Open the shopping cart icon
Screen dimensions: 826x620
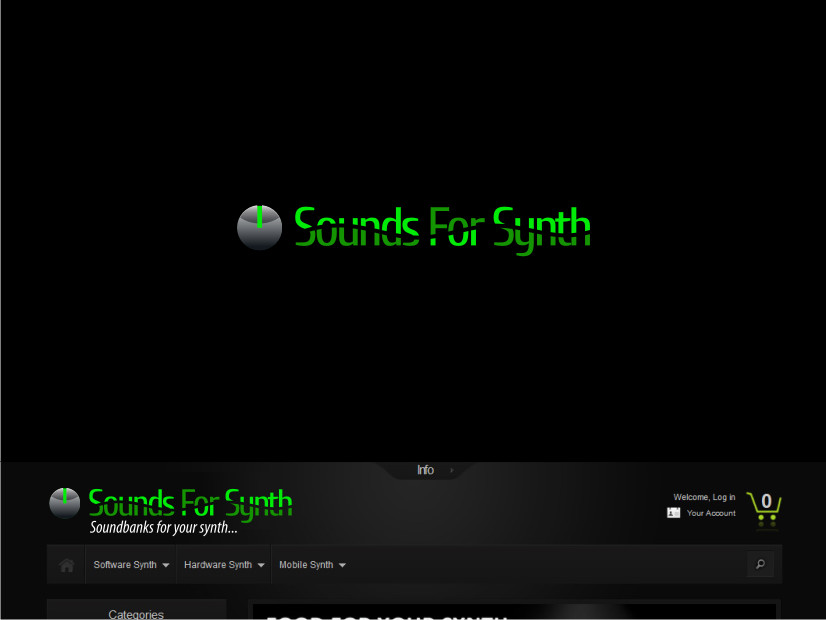point(764,509)
